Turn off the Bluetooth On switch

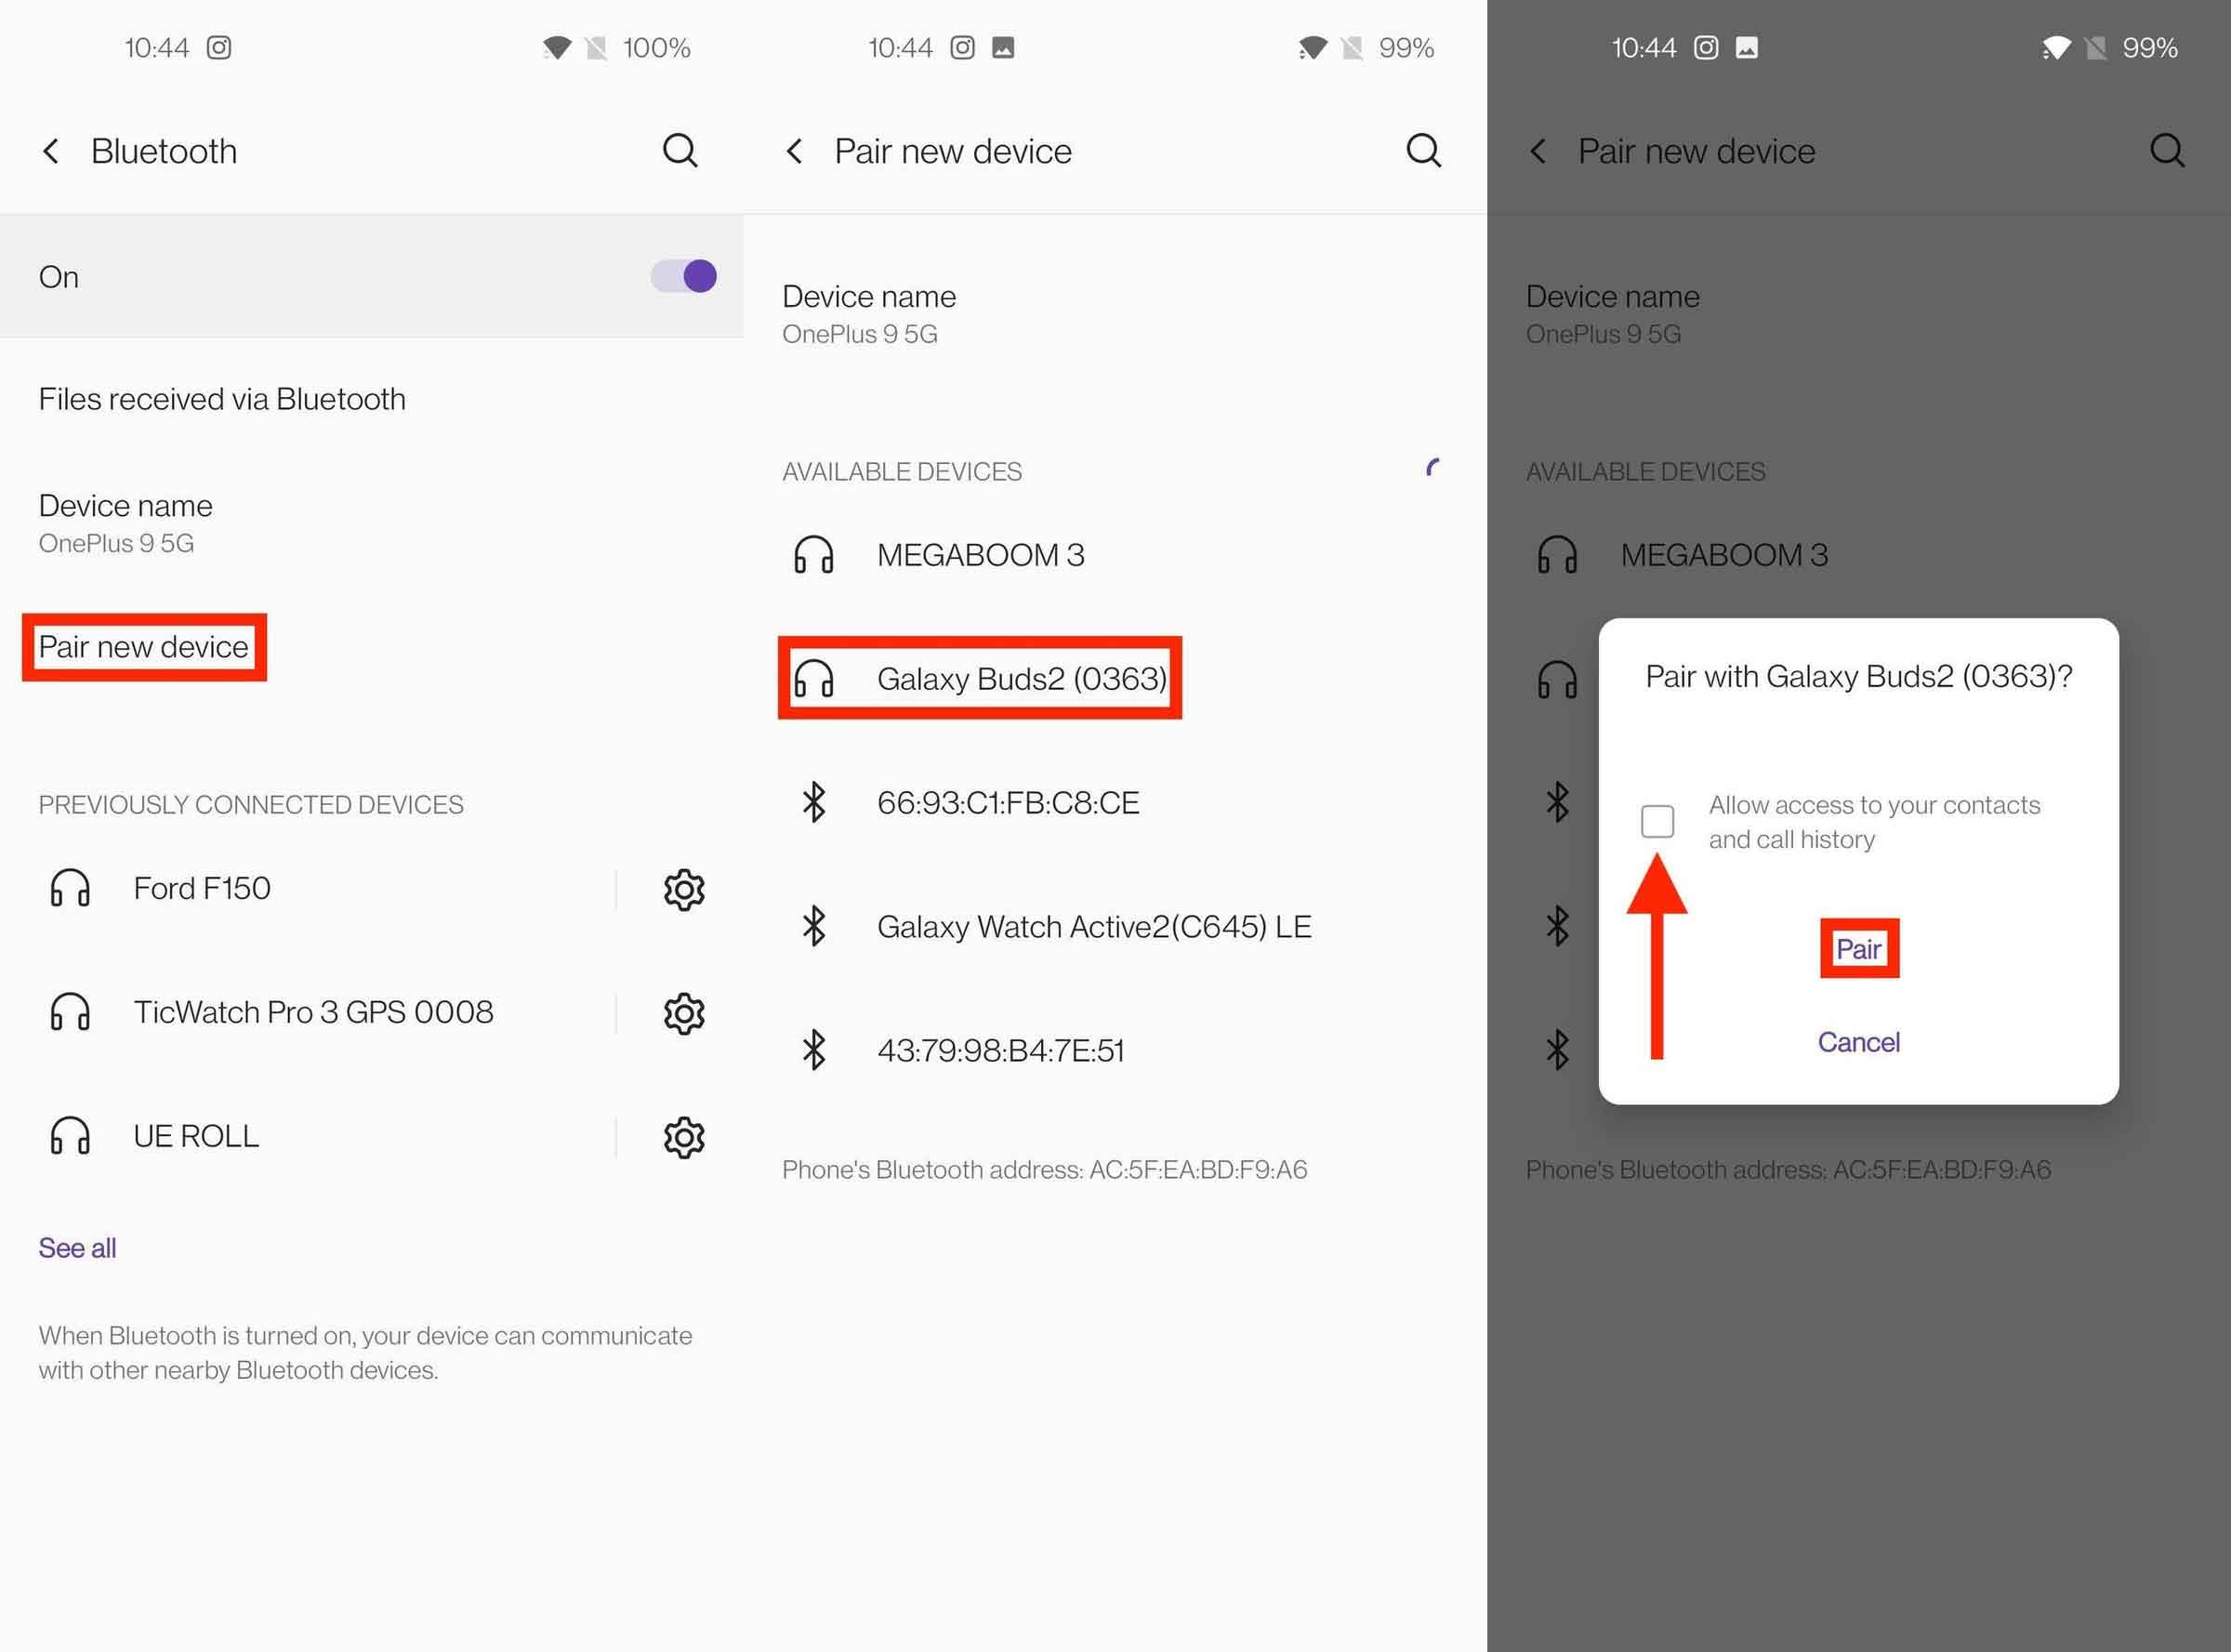pos(684,276)
